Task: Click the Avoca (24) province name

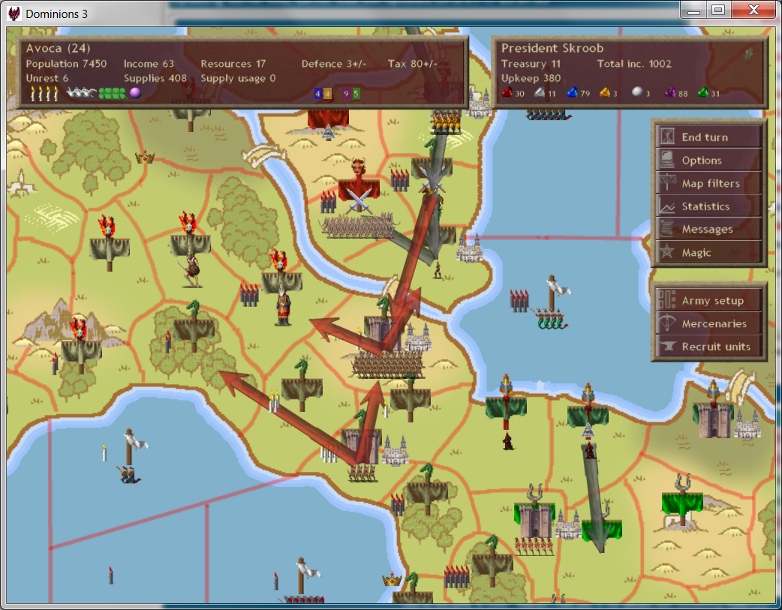Action: click(x=58, y=48)
